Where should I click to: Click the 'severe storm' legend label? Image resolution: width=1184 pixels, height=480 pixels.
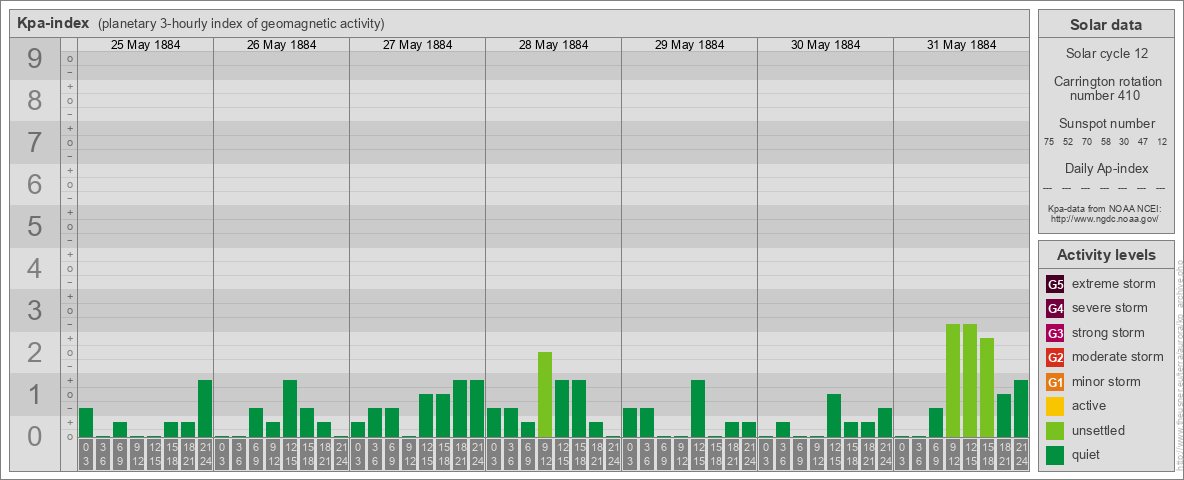(1110, 308)
